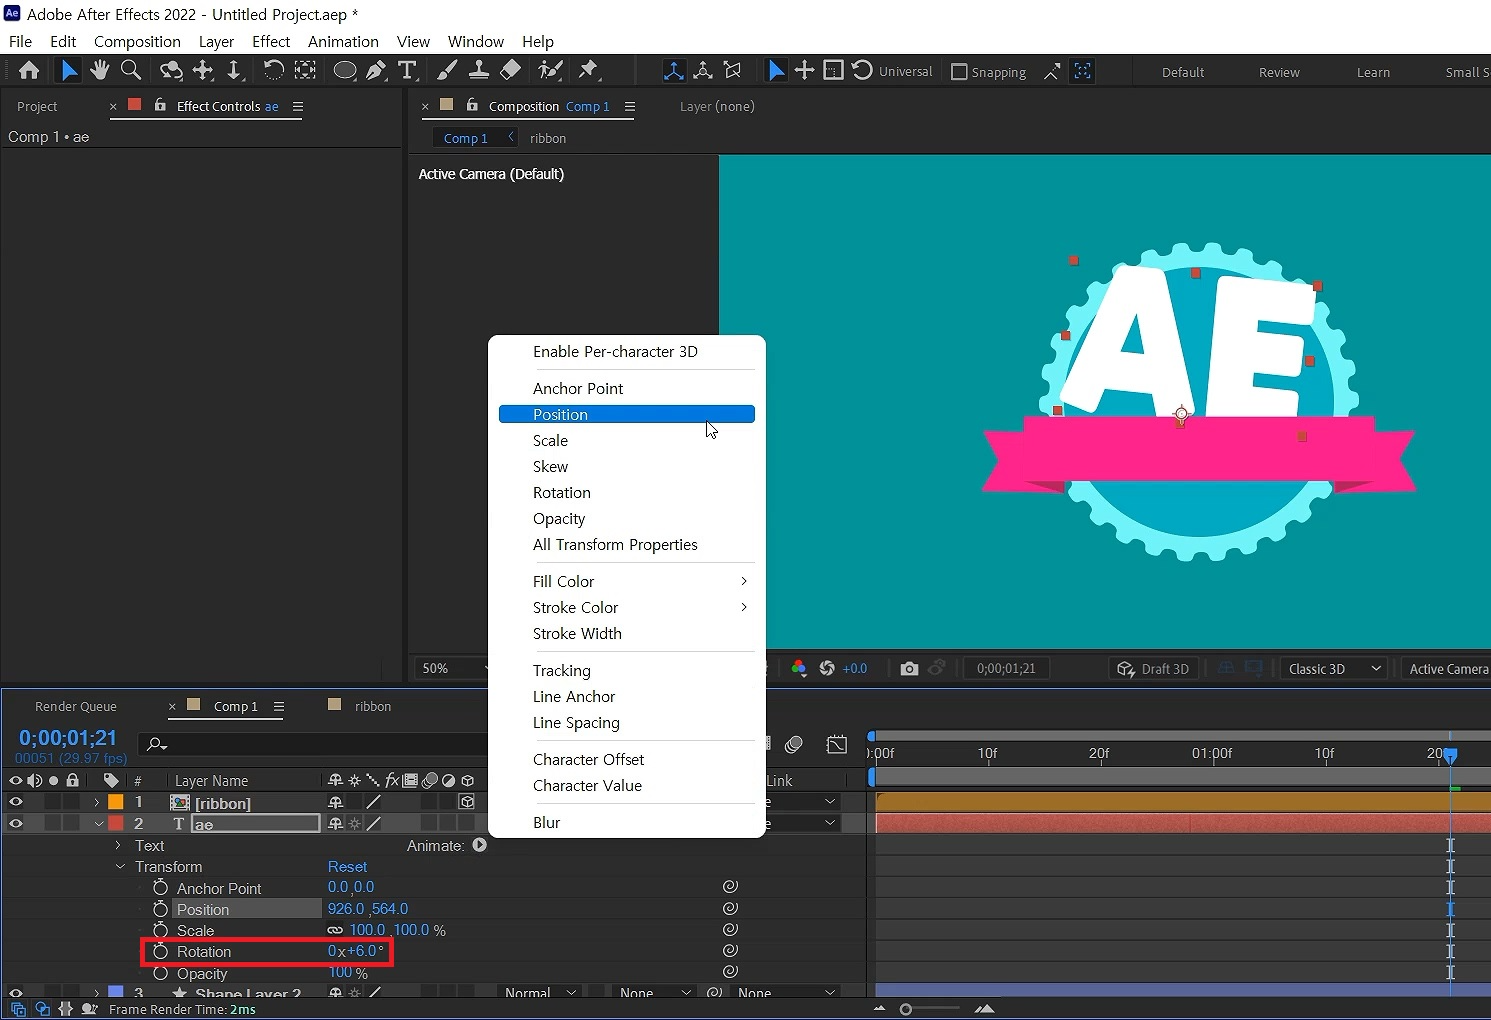Open the Classic 3D renderer dropdown

pos(1335,668)
